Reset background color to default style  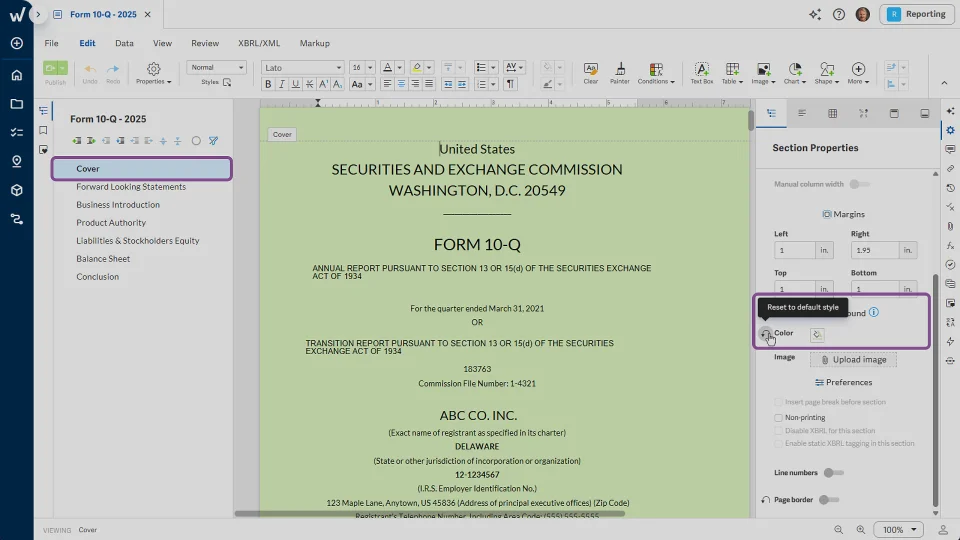coord(765,334)
